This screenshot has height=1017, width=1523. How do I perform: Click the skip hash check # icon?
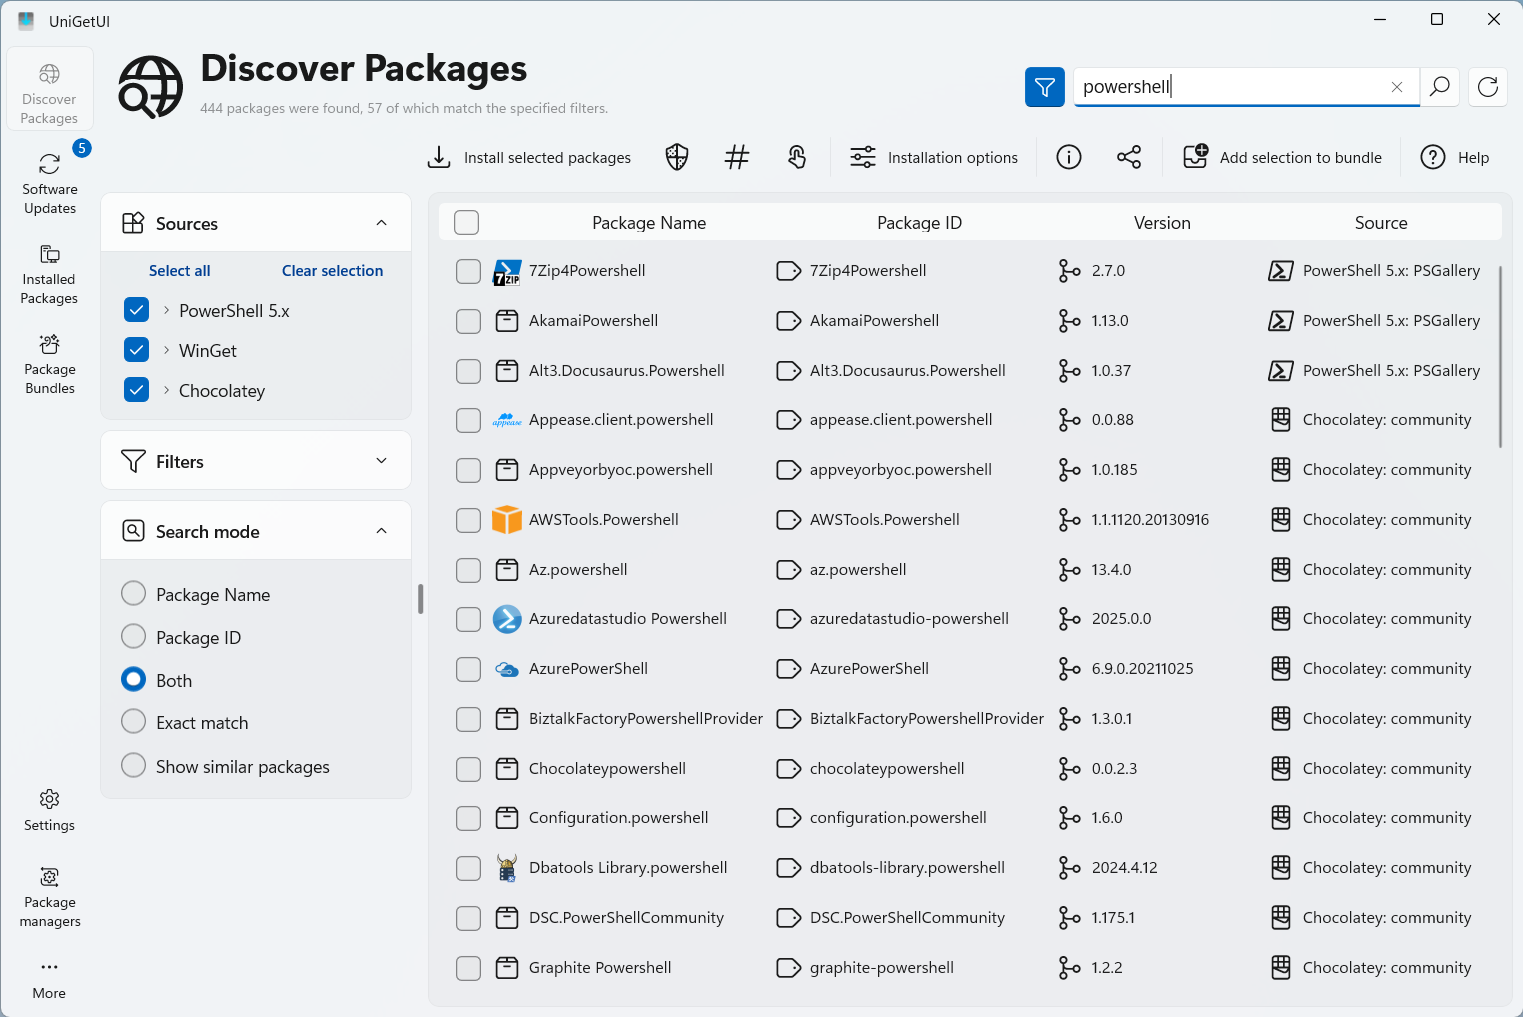(737, 157)
